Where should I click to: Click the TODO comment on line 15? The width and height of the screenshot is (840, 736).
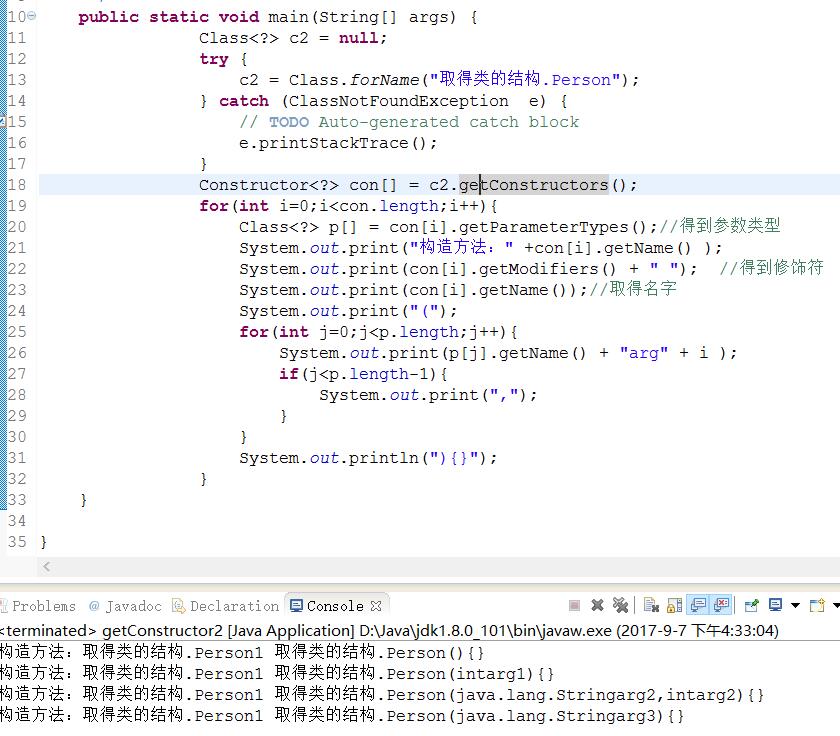(x=409, y=122)
